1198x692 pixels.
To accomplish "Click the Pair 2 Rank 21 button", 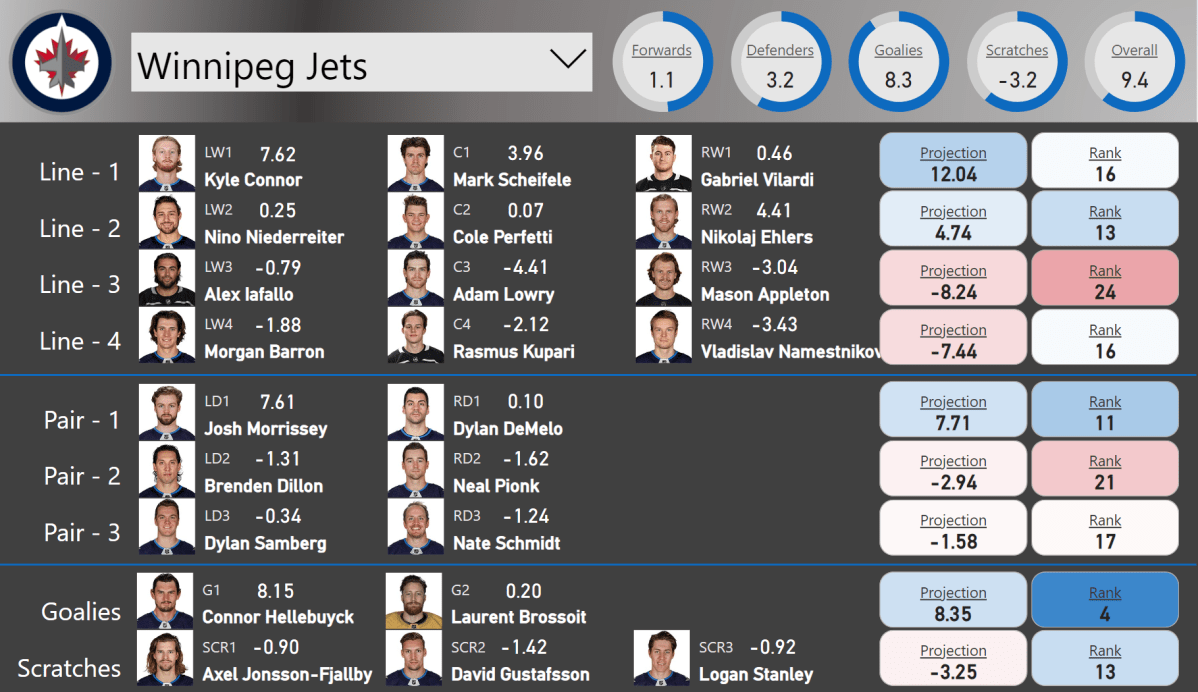I will (x=1104, y=468).
